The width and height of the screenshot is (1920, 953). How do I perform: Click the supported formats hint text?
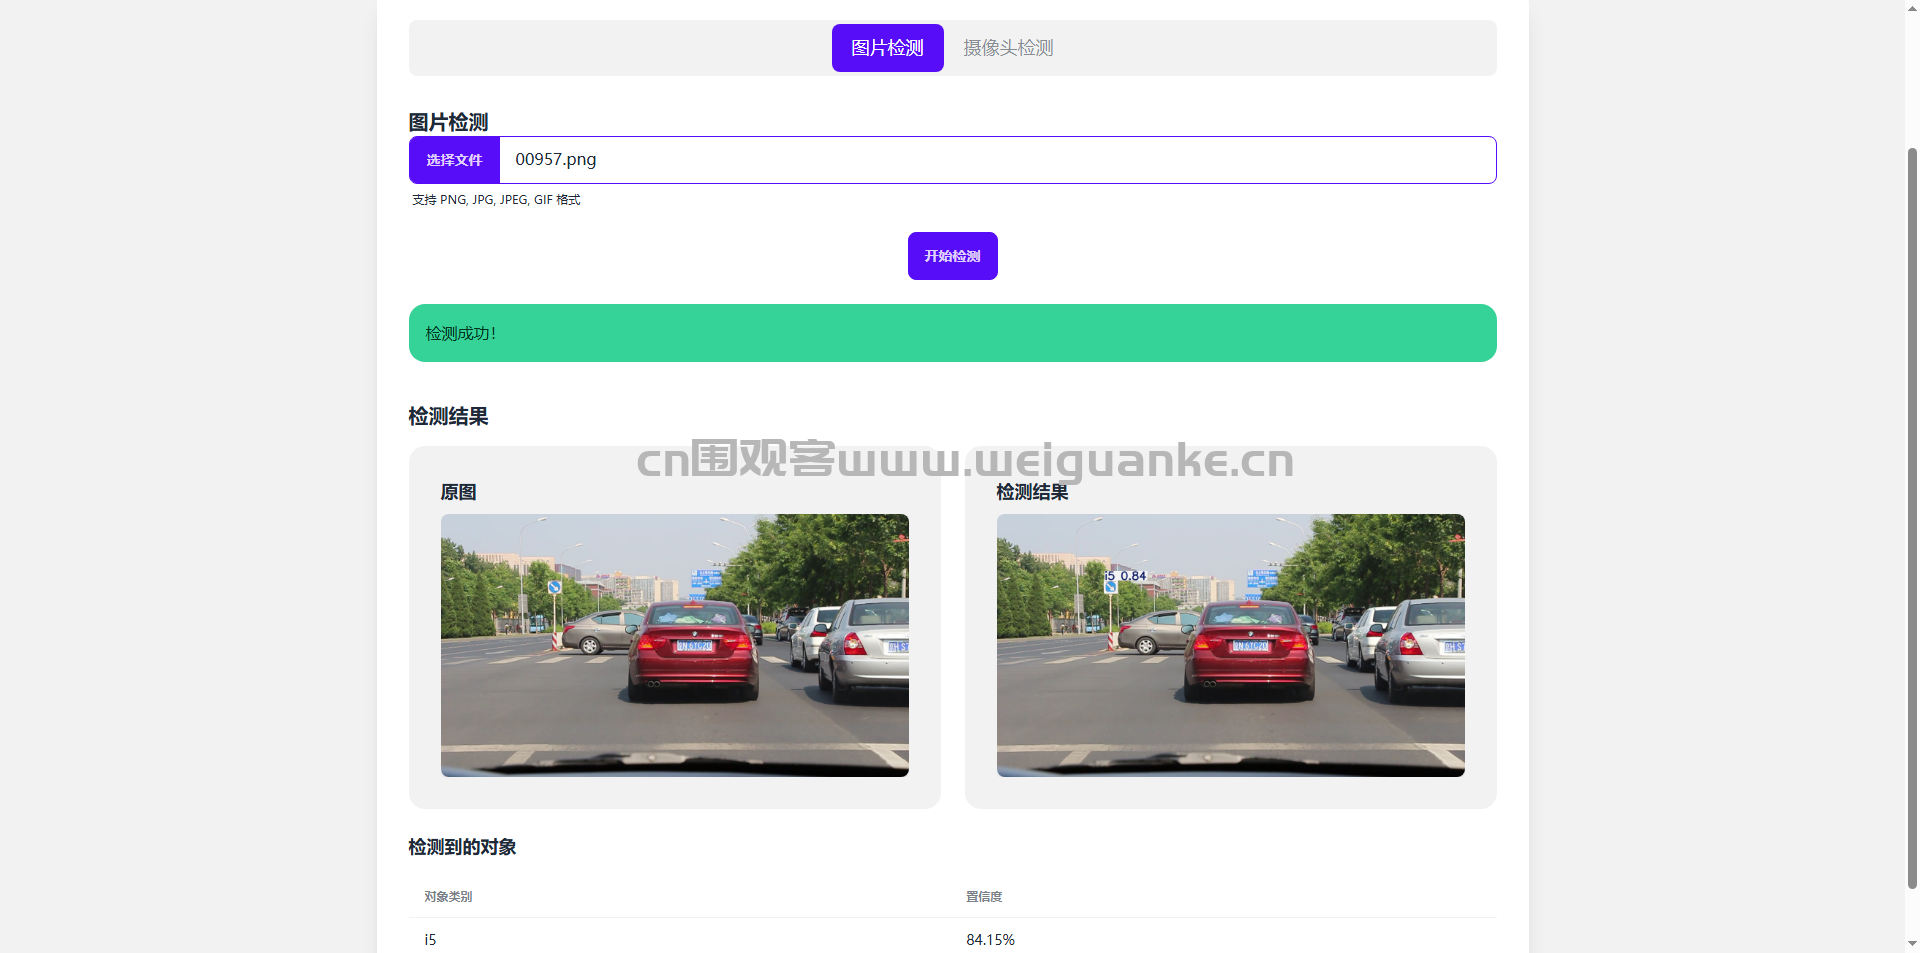point(496,200)
